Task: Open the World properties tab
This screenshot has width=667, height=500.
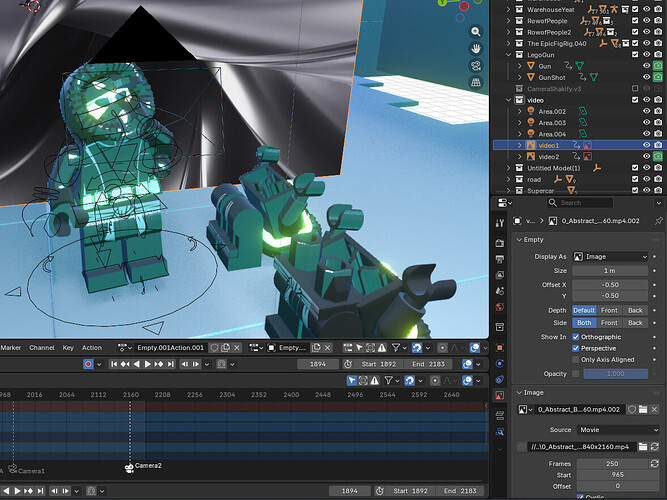Action: 500,307
